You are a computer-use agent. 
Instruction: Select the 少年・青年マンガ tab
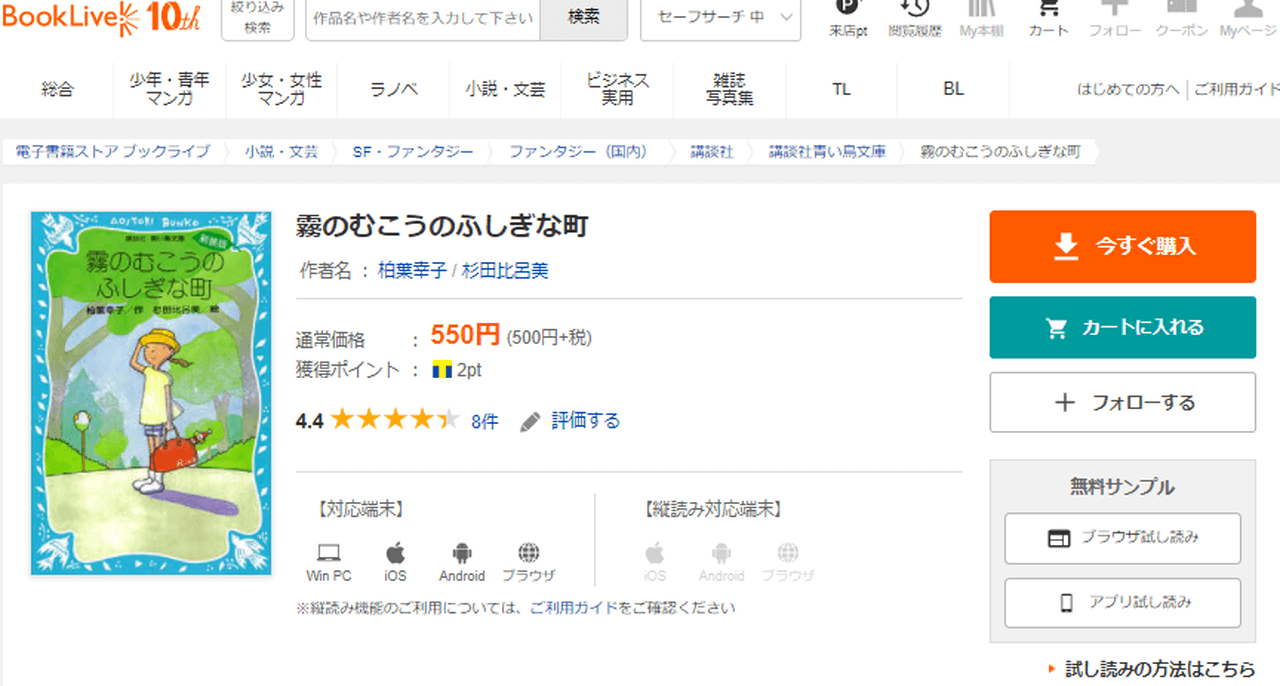click(169, 89)
